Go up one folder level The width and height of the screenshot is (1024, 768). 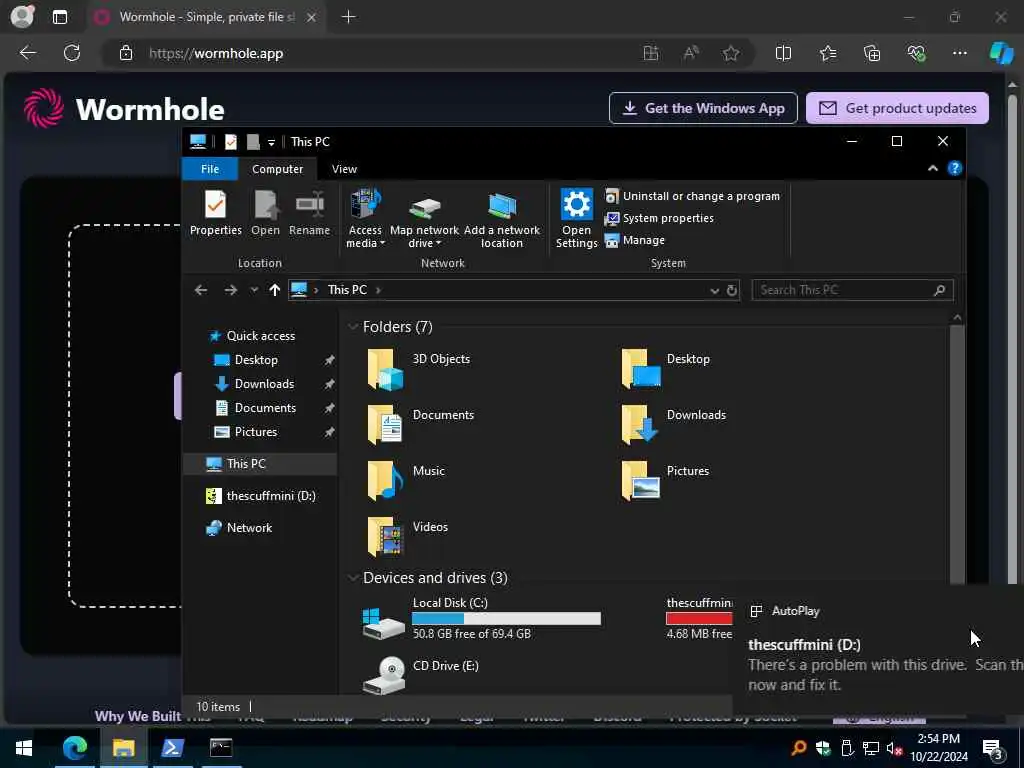tap(274, 290)
